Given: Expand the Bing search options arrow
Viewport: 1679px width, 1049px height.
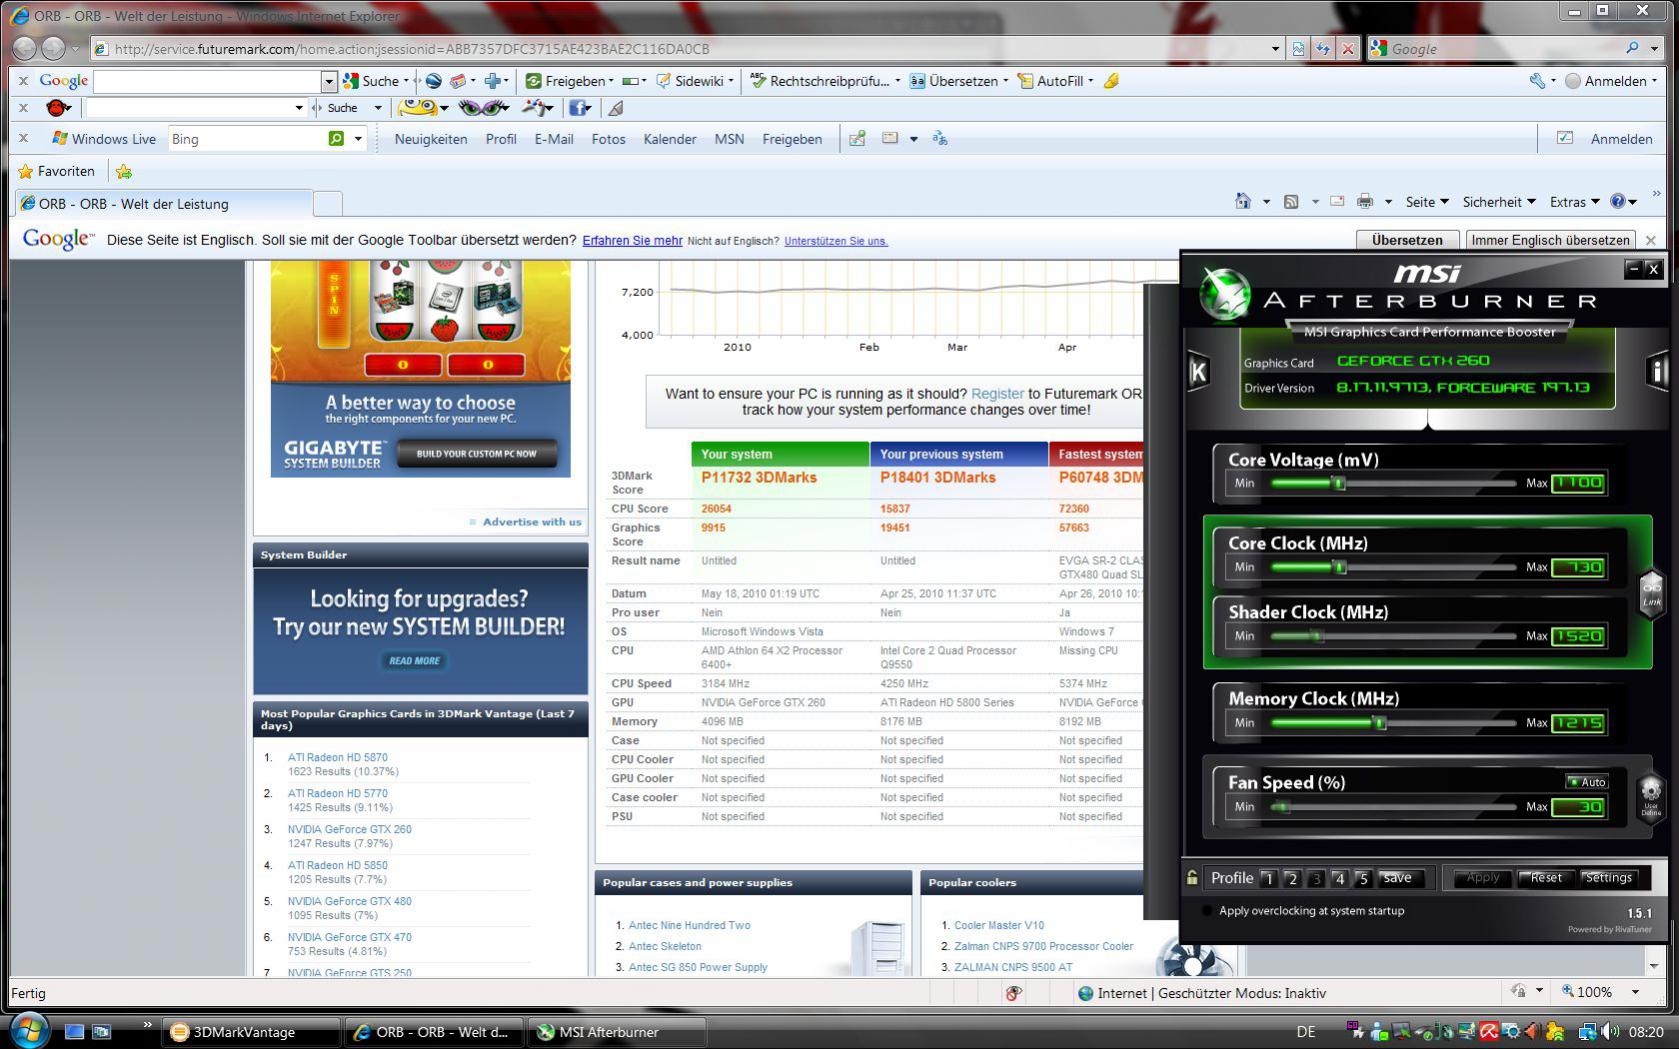Looking at the screenshot, I should [x=358, y=139].
